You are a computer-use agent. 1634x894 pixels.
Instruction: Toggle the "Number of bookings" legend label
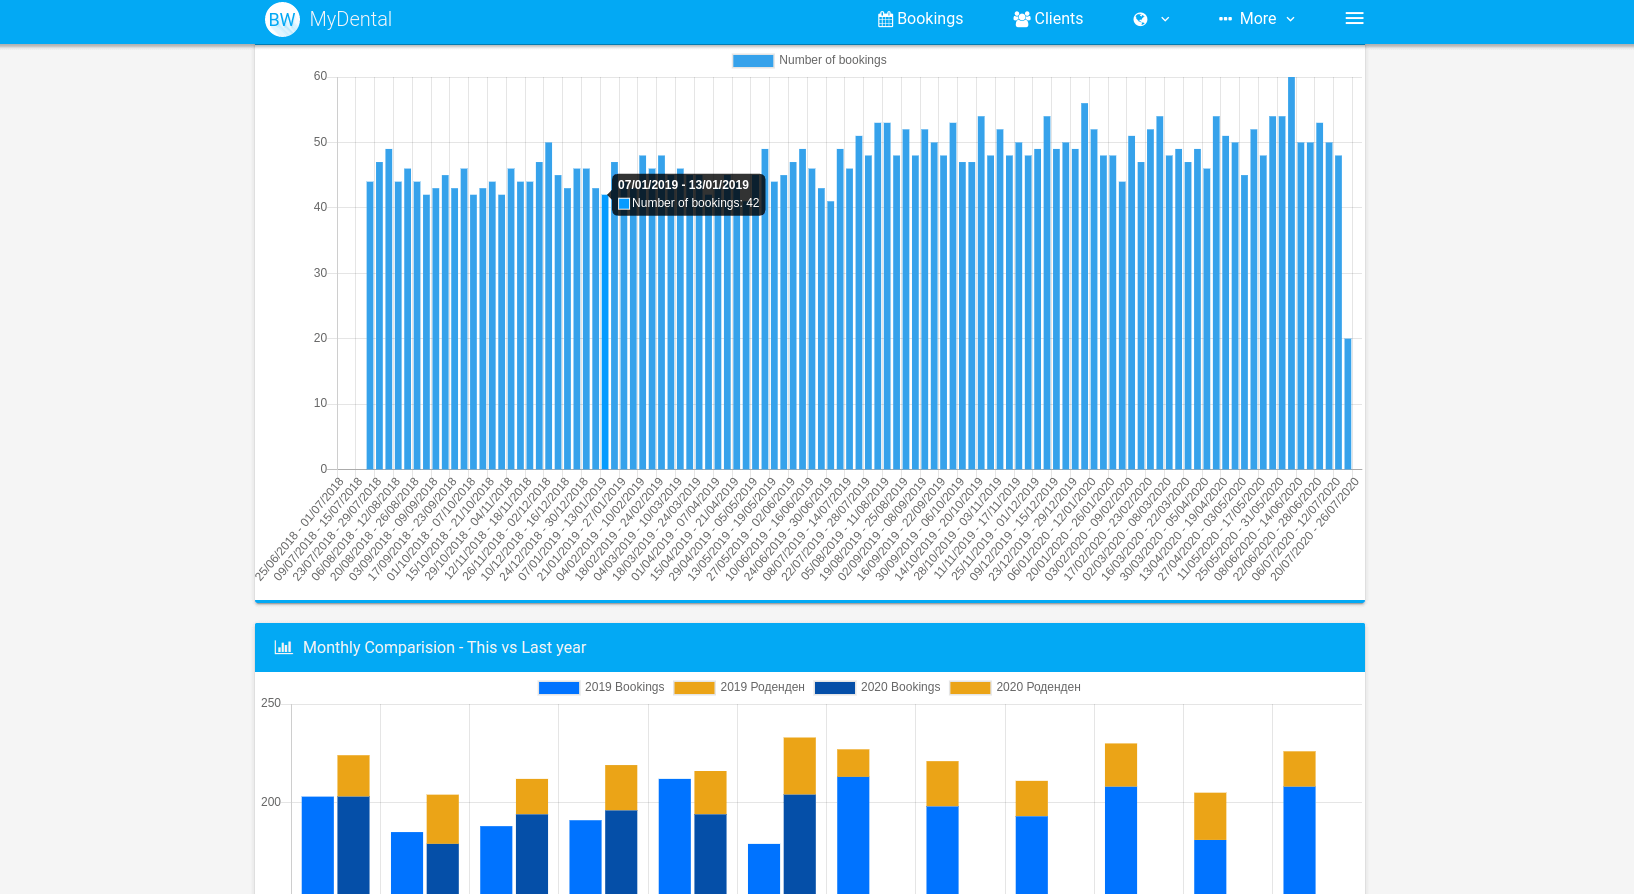click(x=832, y=60)
